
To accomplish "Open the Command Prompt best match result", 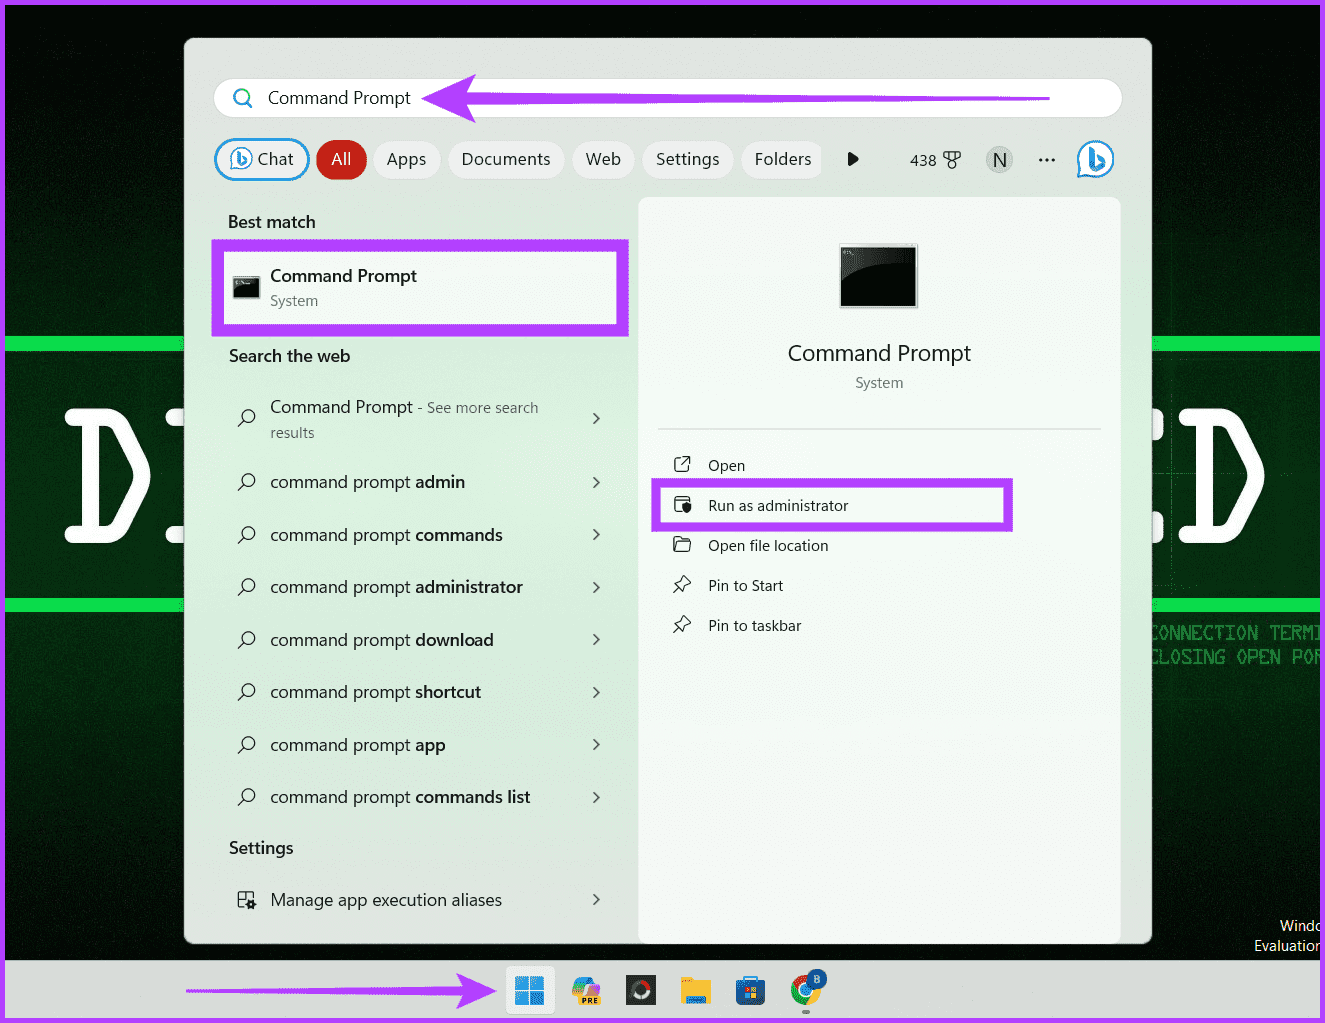I will [420, 288].
